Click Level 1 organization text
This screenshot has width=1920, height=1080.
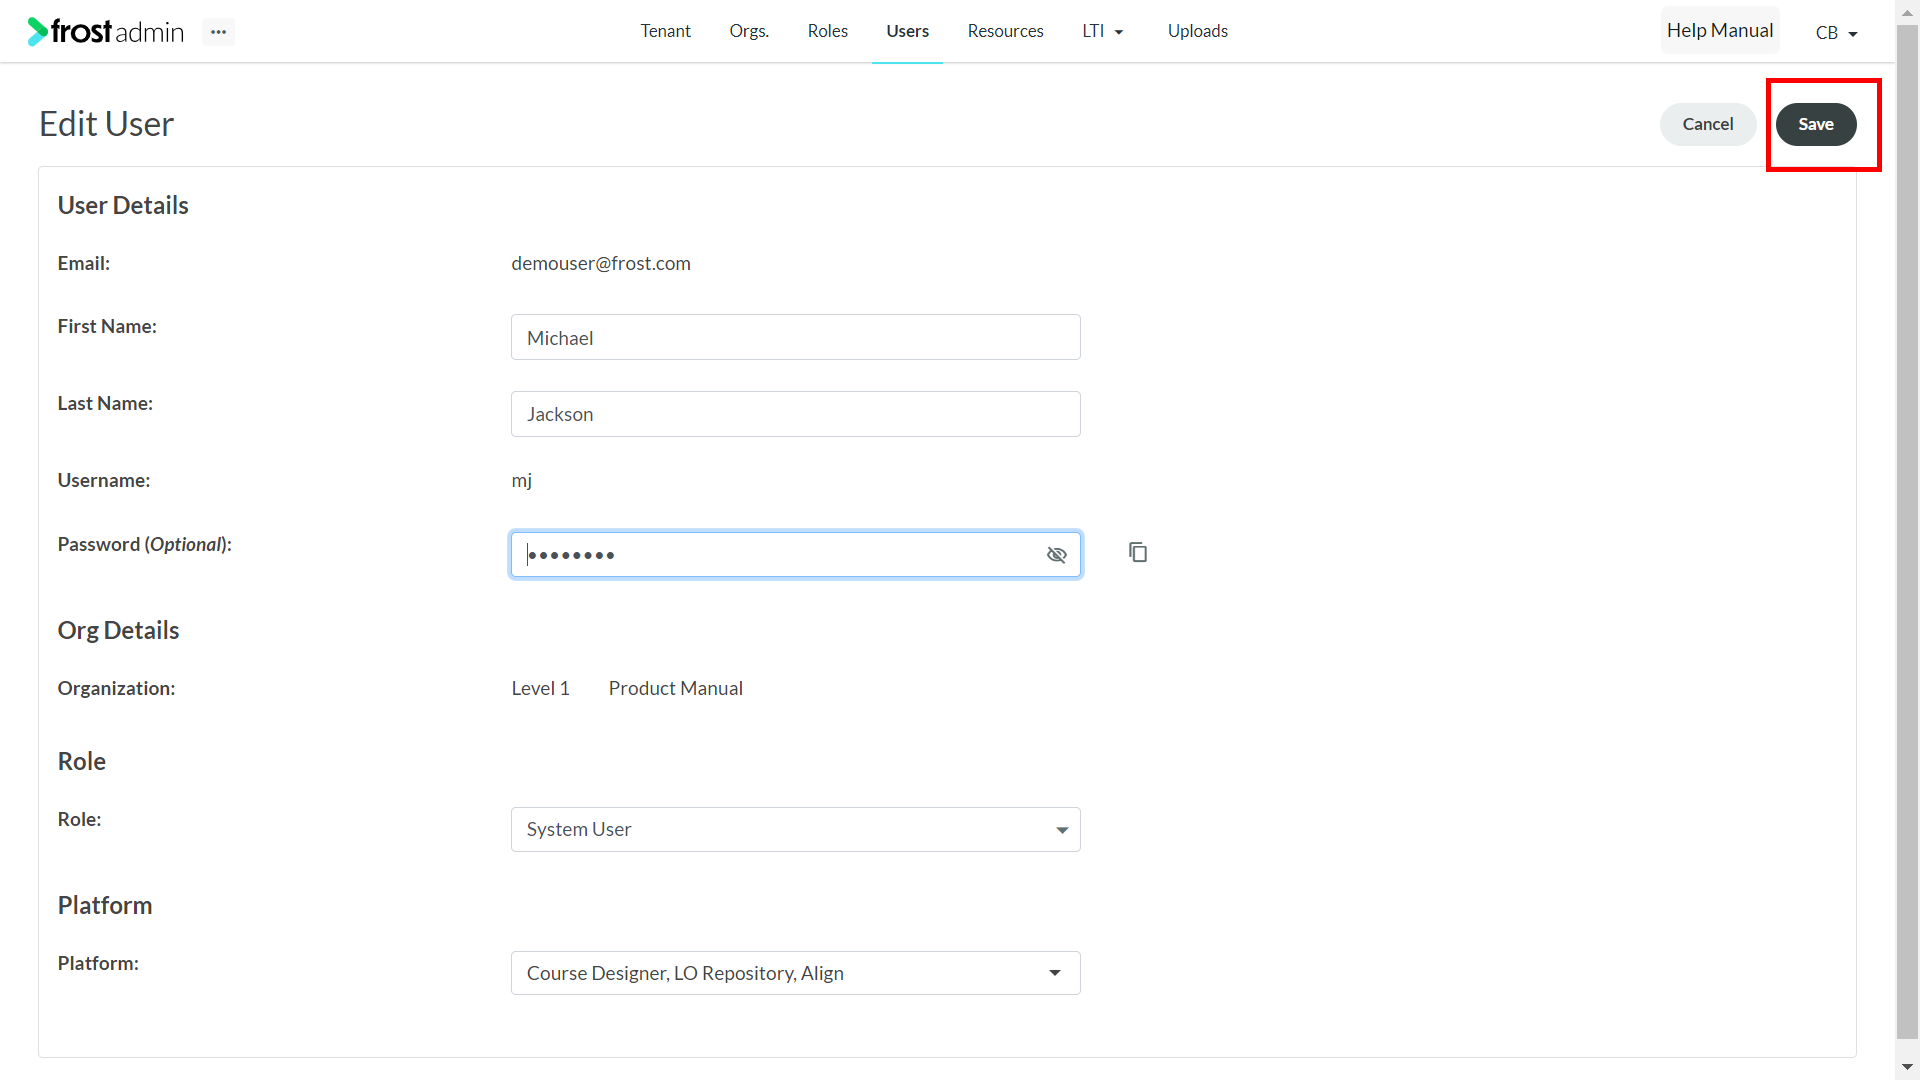[540, 688]
